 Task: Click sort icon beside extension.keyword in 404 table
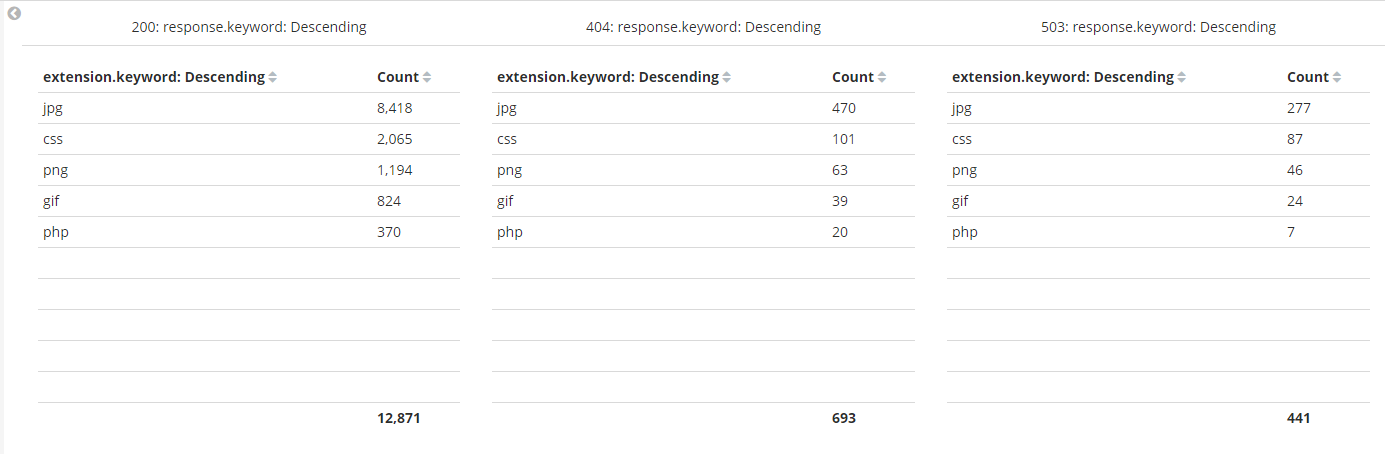point(727,78)
